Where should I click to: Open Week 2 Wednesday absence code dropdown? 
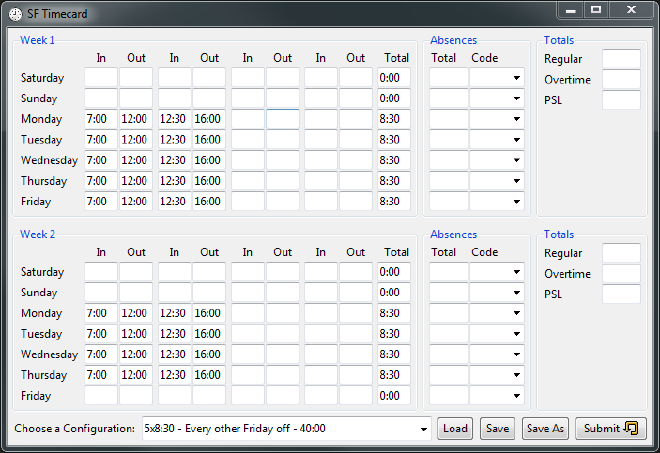click(x=497, y=354)
